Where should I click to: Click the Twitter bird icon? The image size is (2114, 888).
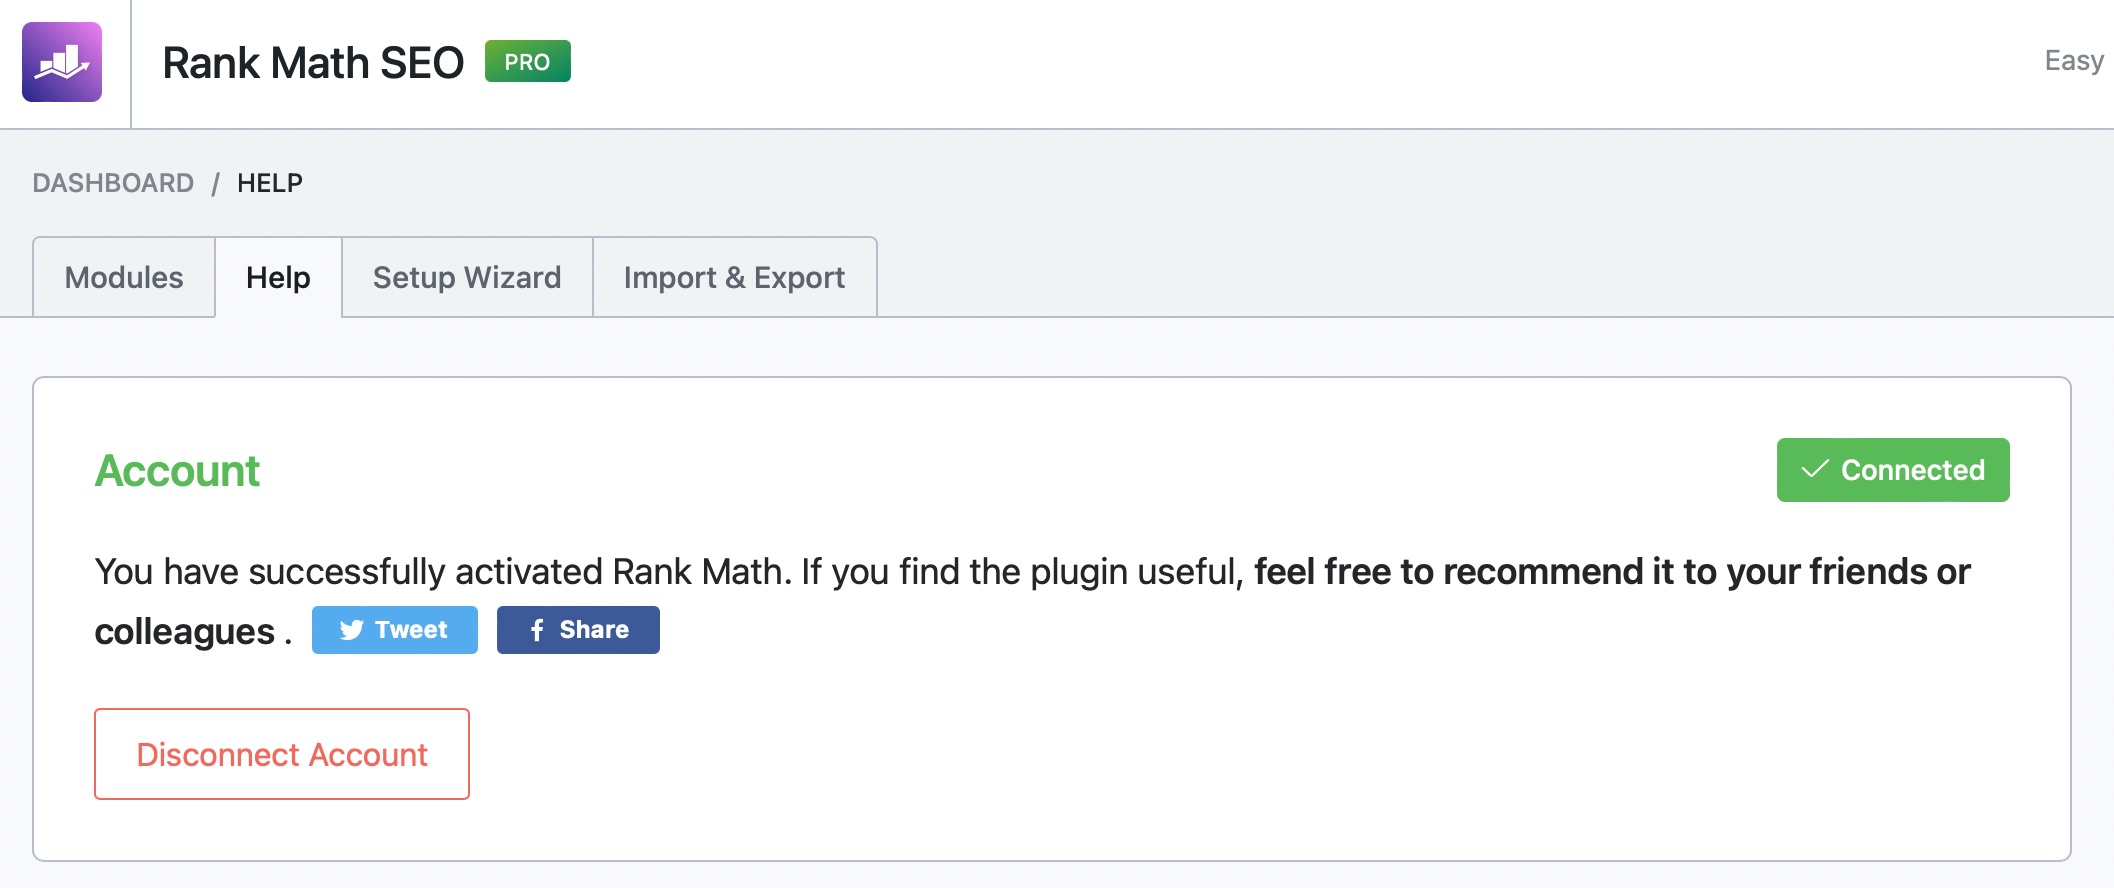pos(351,630)
